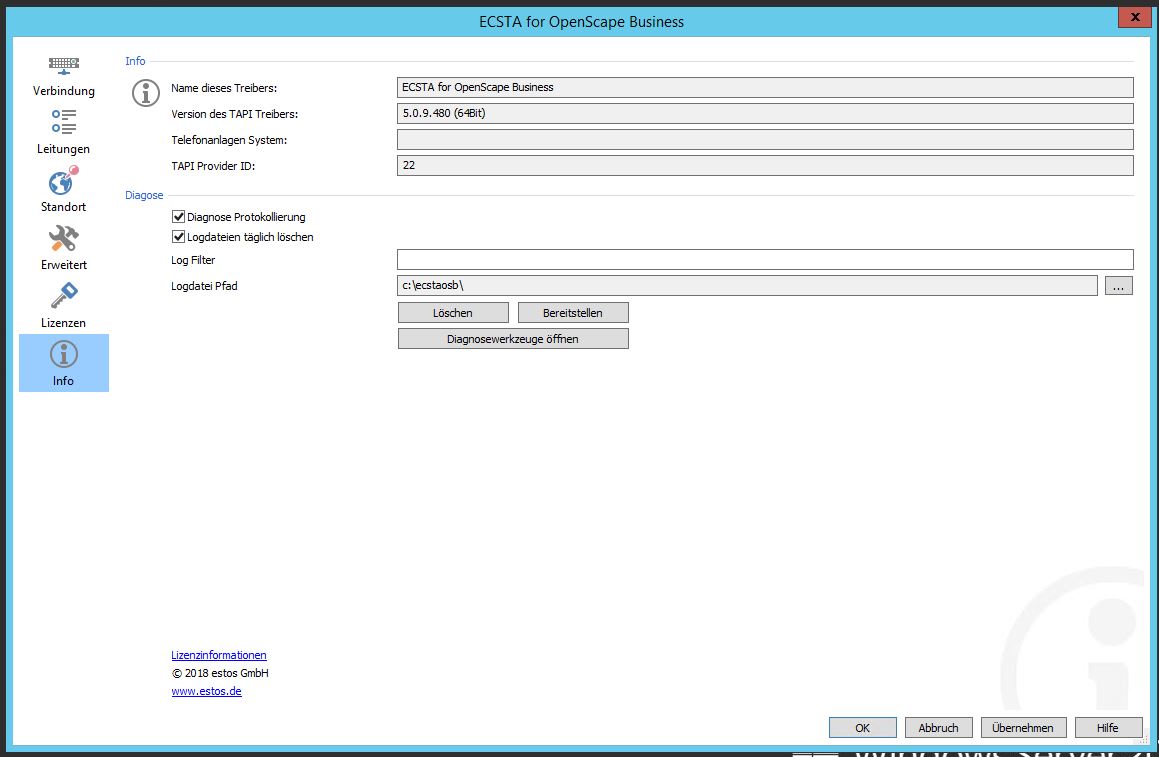
Task: Select the Erweitert tools icon
Action: [63, 239]
